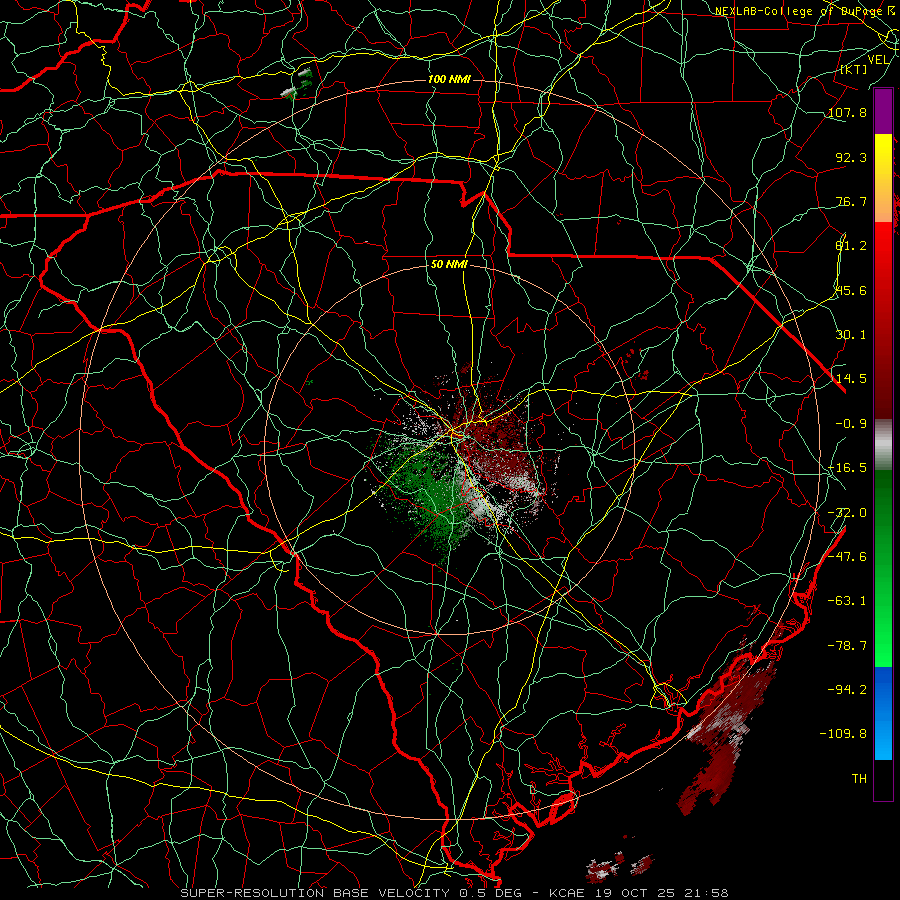Select the 61.2 legend value
The height and width of the screenshot is (900, 900).
click(x=851, y=246)
